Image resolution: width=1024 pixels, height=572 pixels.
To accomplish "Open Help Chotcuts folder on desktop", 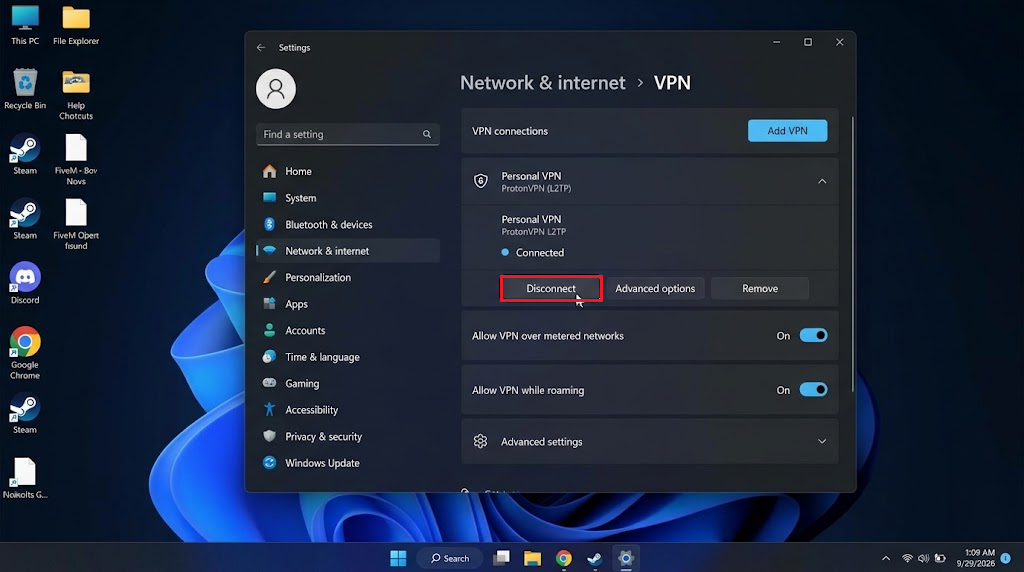I will [76, 94].
